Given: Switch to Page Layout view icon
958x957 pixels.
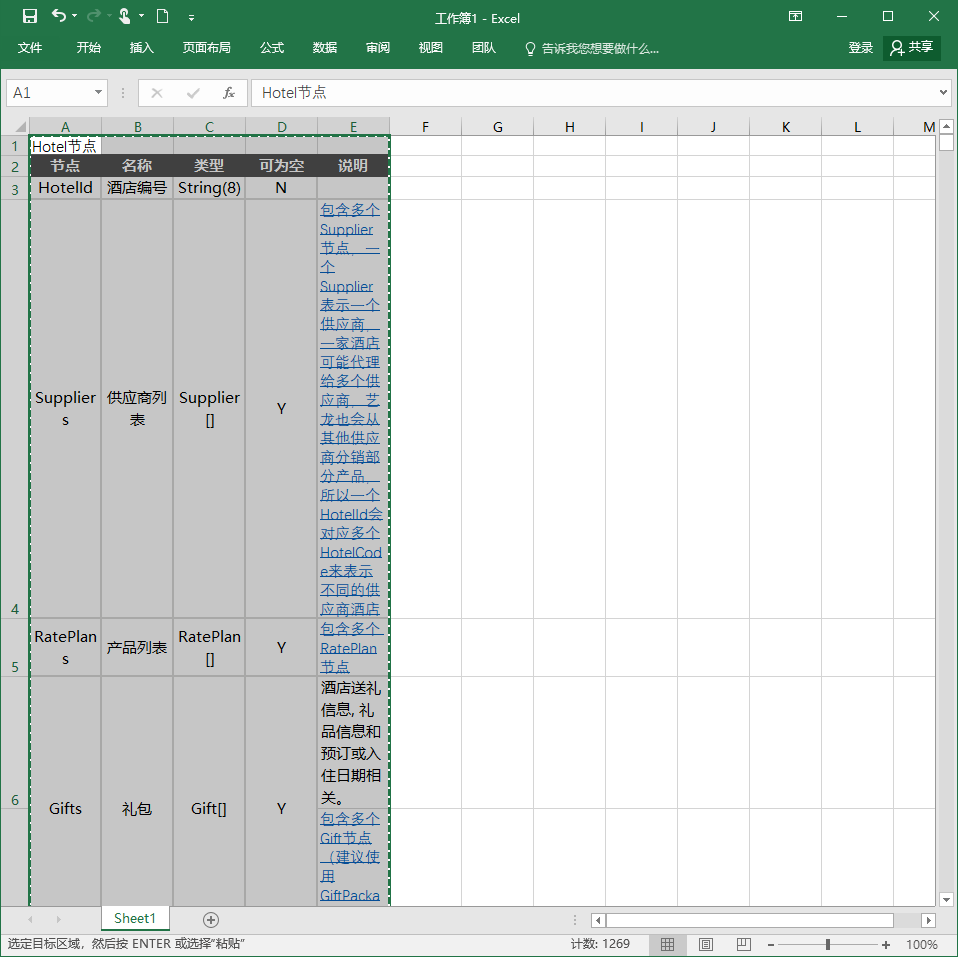Looking at the screenshot, I should (706, 944).
